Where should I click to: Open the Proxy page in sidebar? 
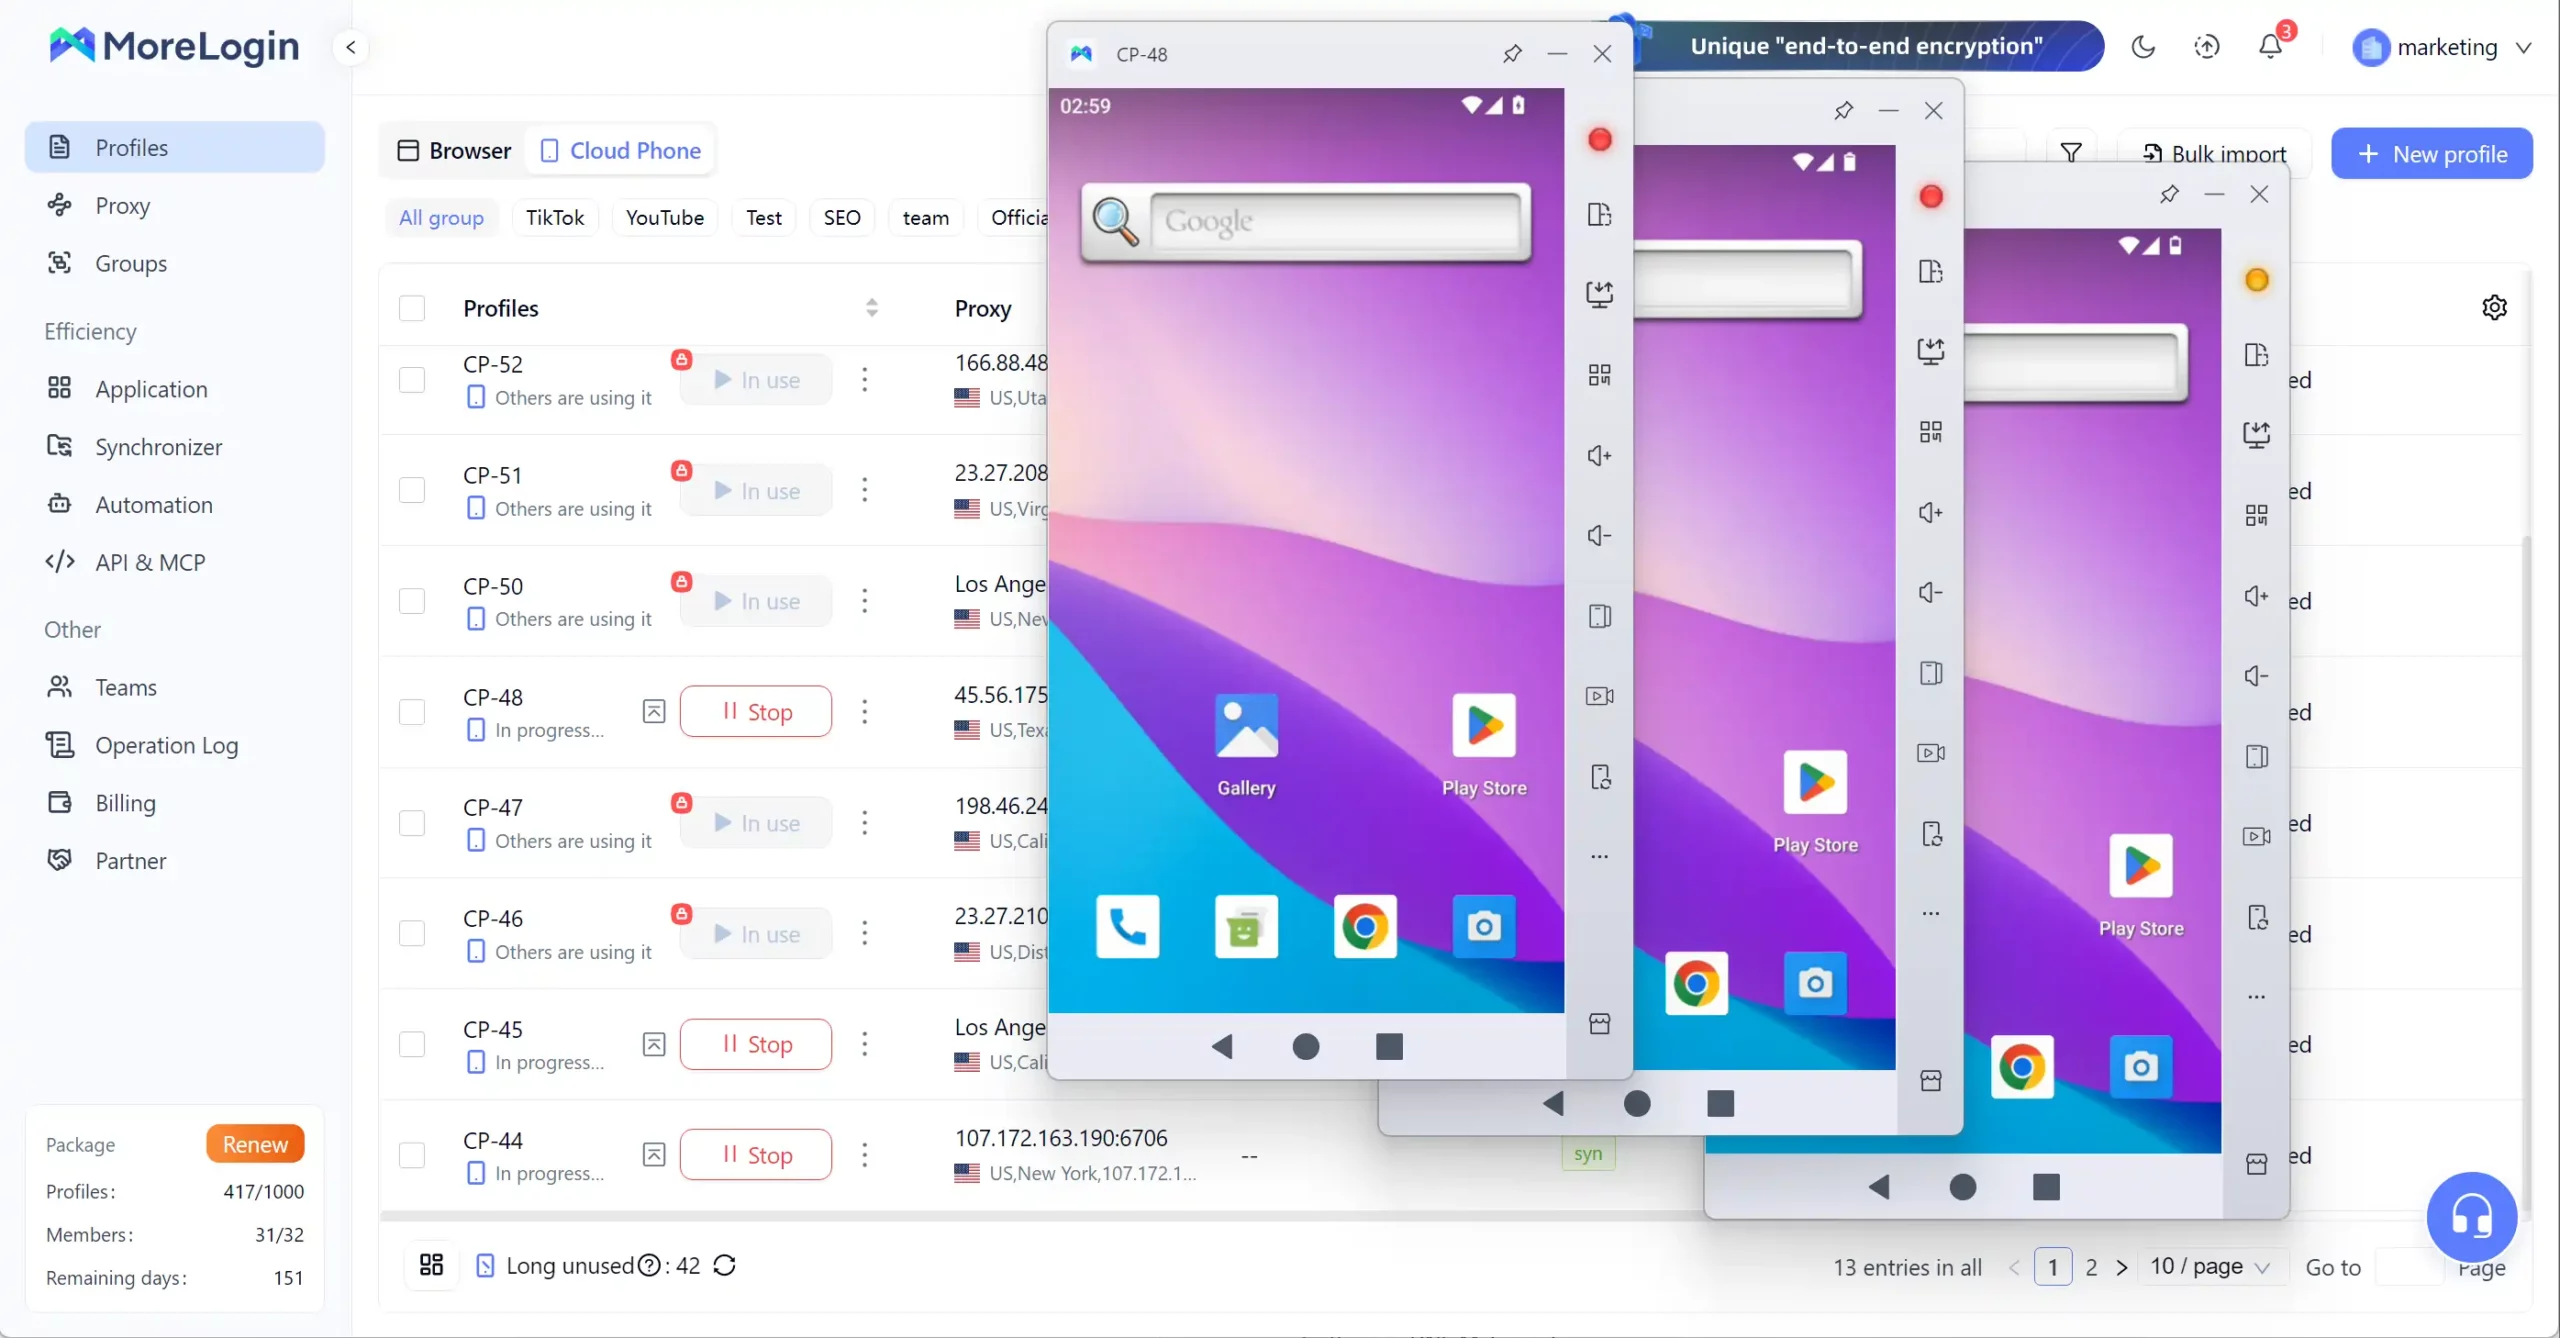click(122, 205)
